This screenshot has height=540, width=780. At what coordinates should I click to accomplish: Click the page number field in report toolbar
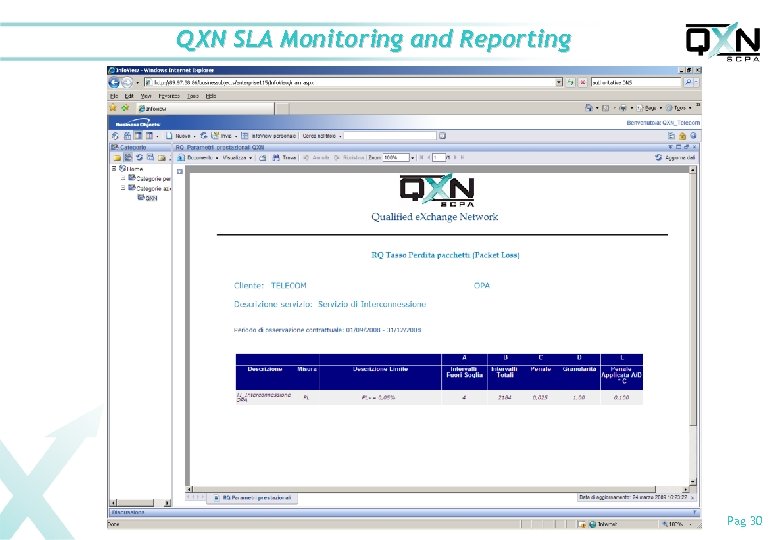[x=438, y=158]
